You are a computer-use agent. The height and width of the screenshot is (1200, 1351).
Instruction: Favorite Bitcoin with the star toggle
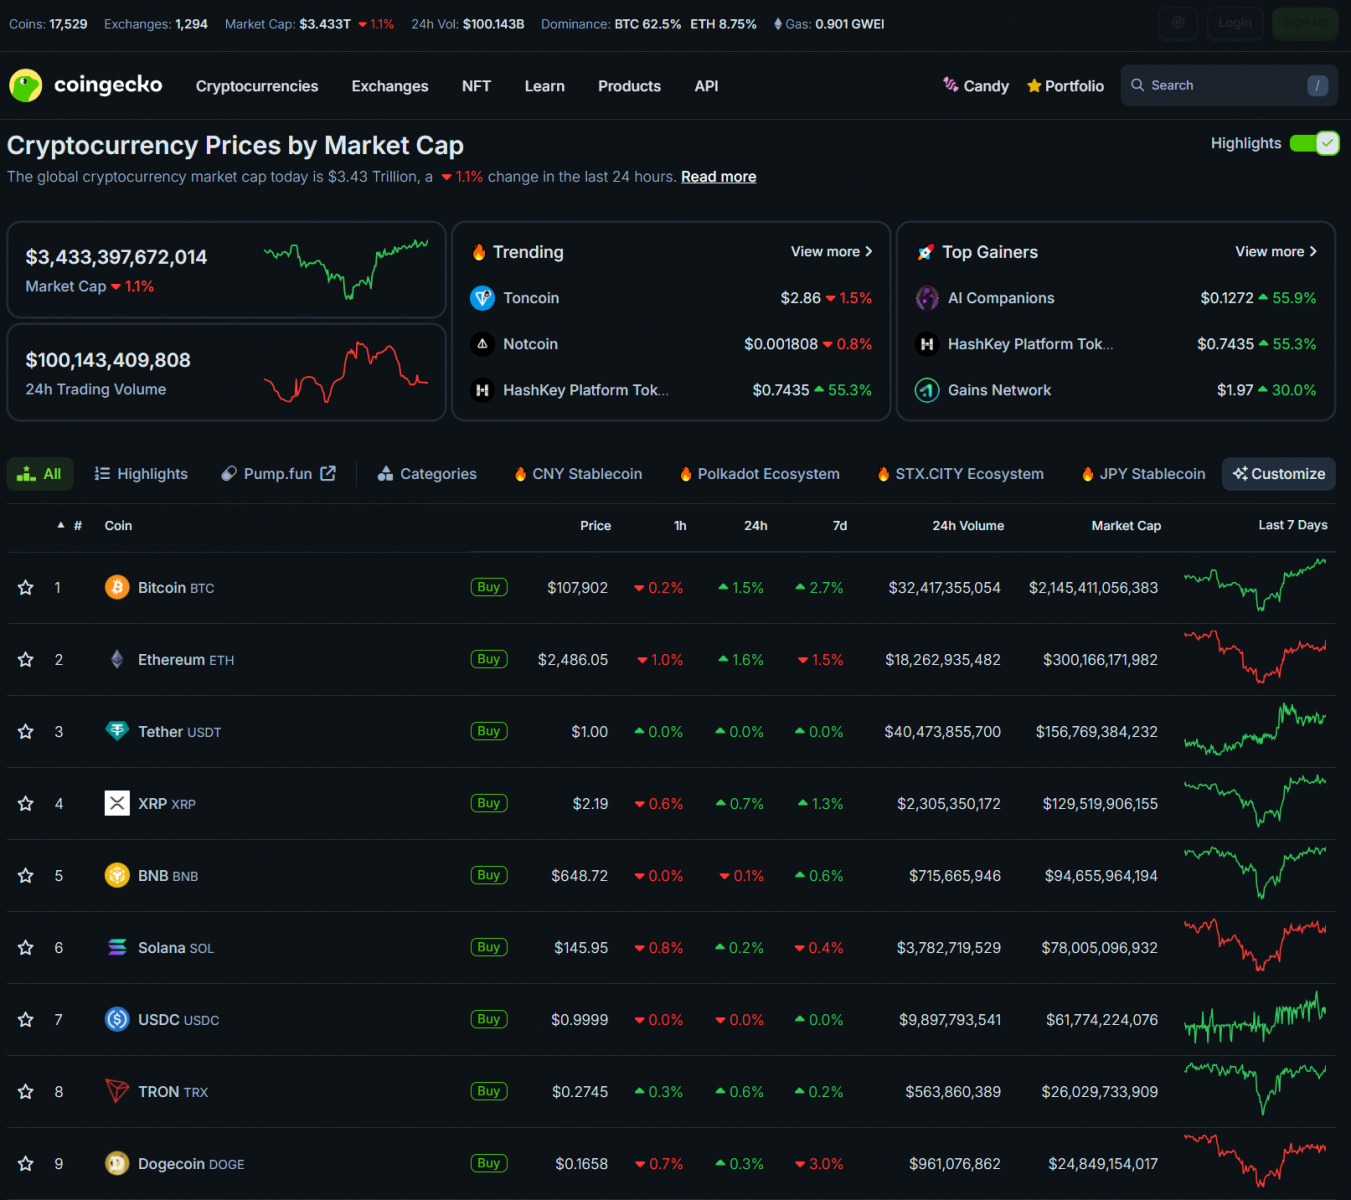(x=26, y=588)
